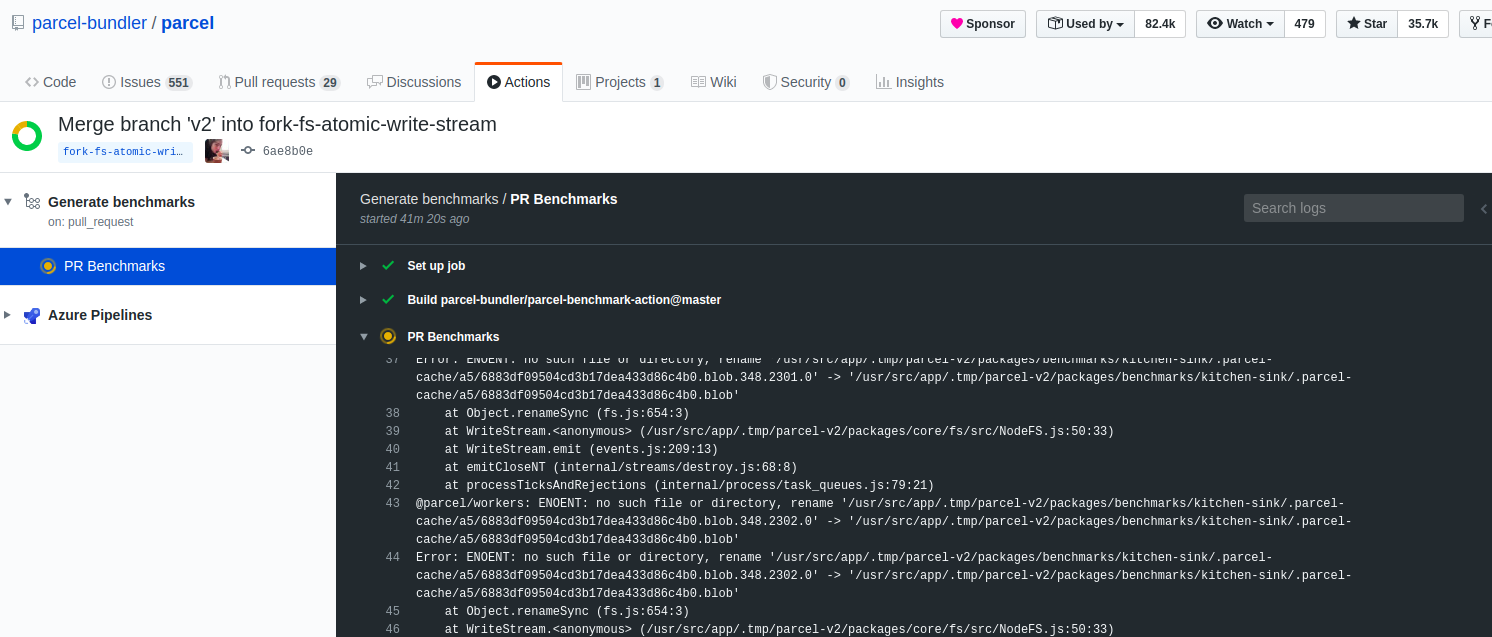Screen dimensions: 1492x637
Task: Open the Azure Pipelines entry
Action: point(100,315)
